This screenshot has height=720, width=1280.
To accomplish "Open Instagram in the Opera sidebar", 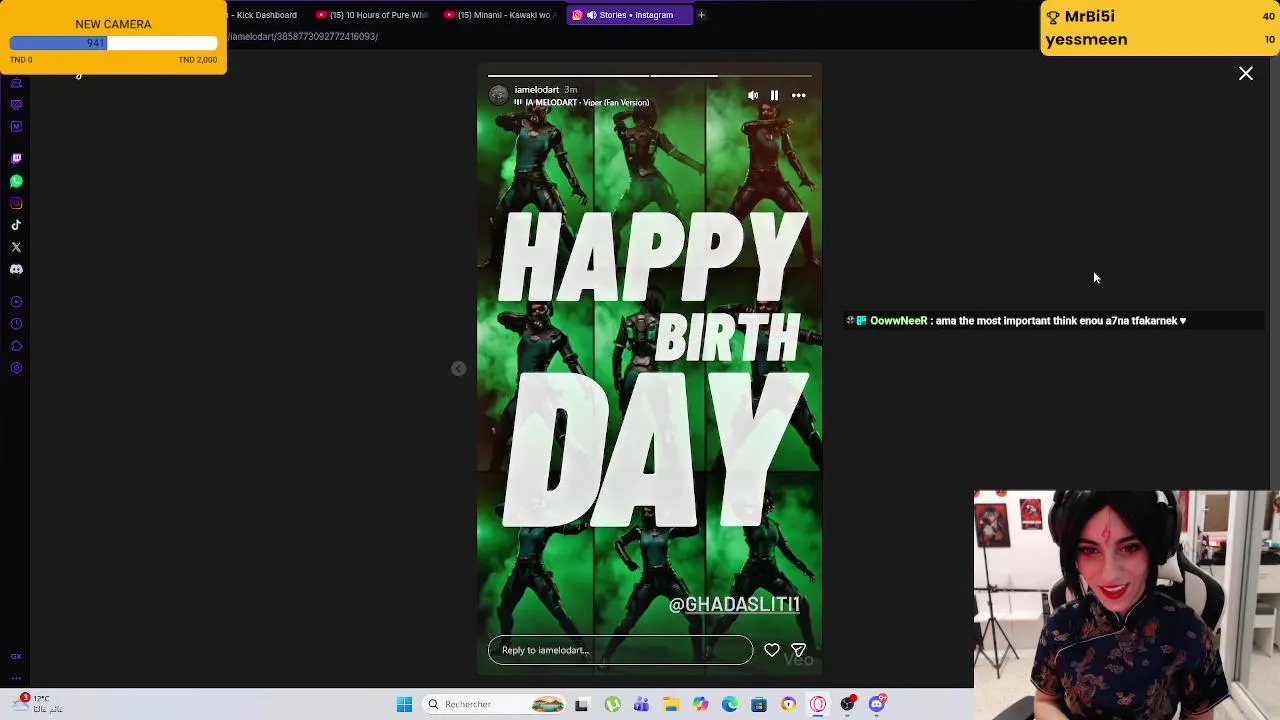I will tap(16, 203).
